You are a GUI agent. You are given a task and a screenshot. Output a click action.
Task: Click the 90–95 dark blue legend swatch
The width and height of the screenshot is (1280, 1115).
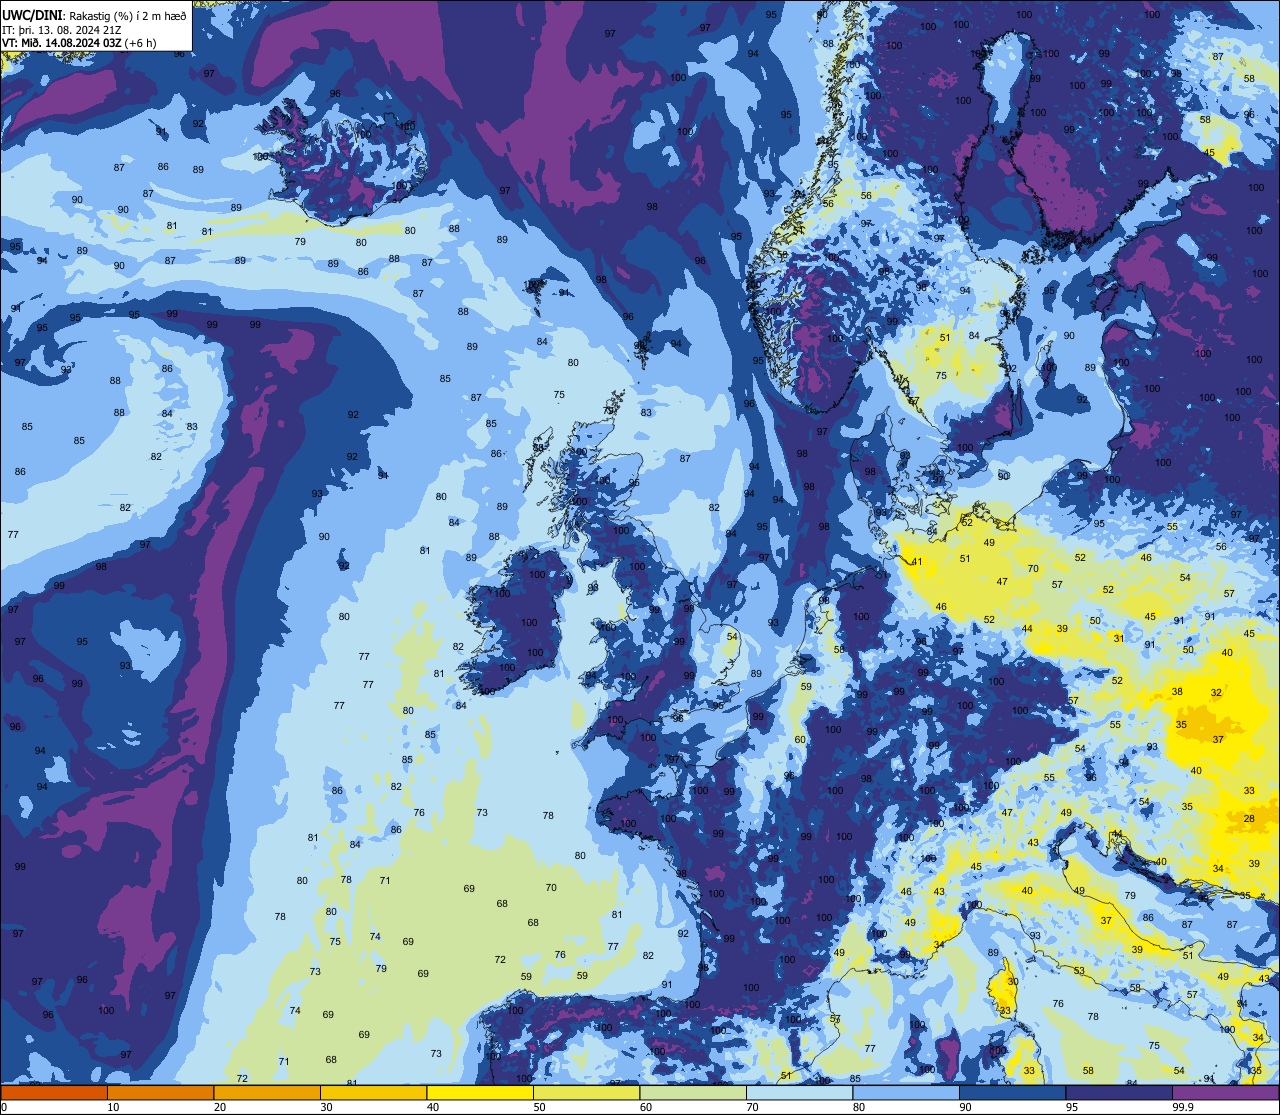tap(1012, 1092)
